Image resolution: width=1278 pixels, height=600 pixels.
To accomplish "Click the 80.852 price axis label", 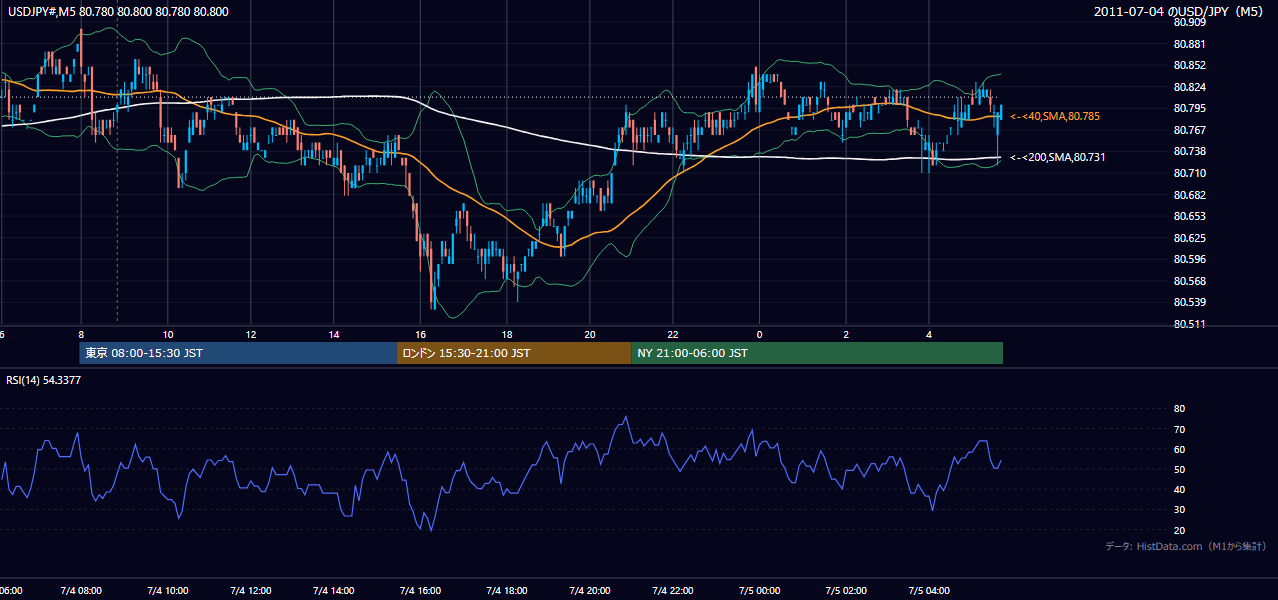I will pyautogui.click(x=1189, y=65).
